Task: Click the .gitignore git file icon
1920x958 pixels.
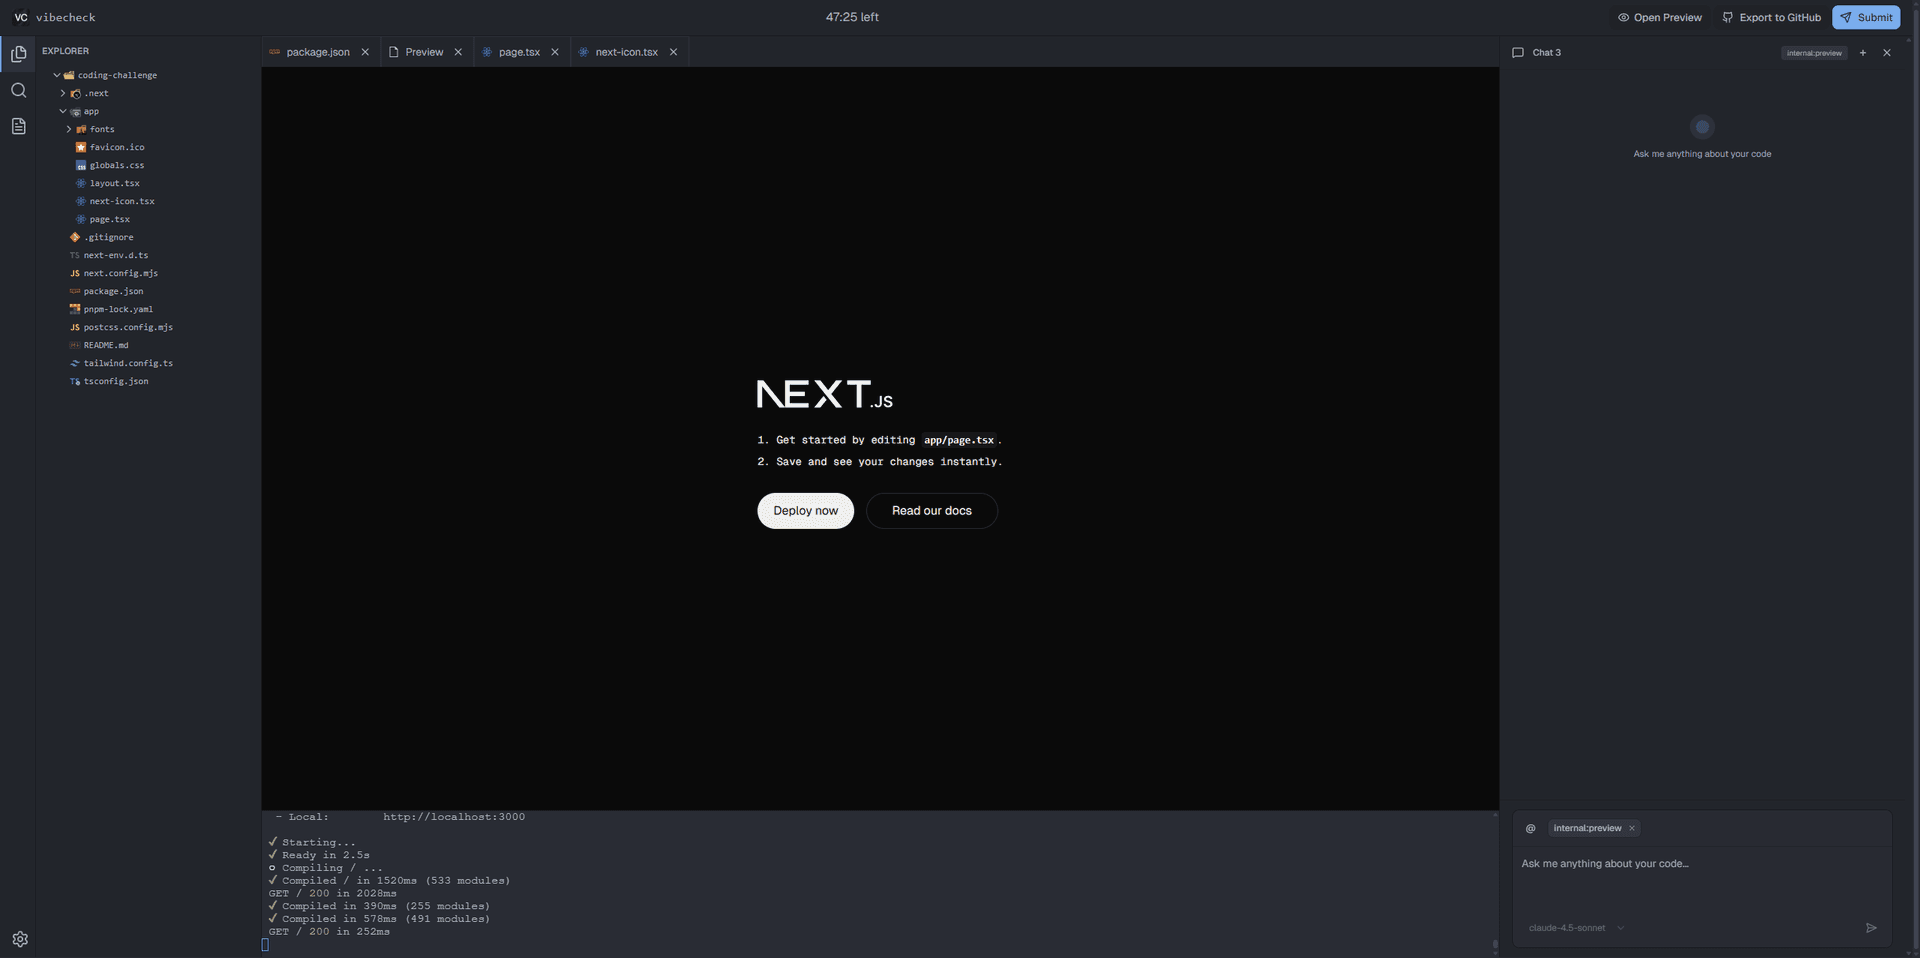Action: pos(75,237)
